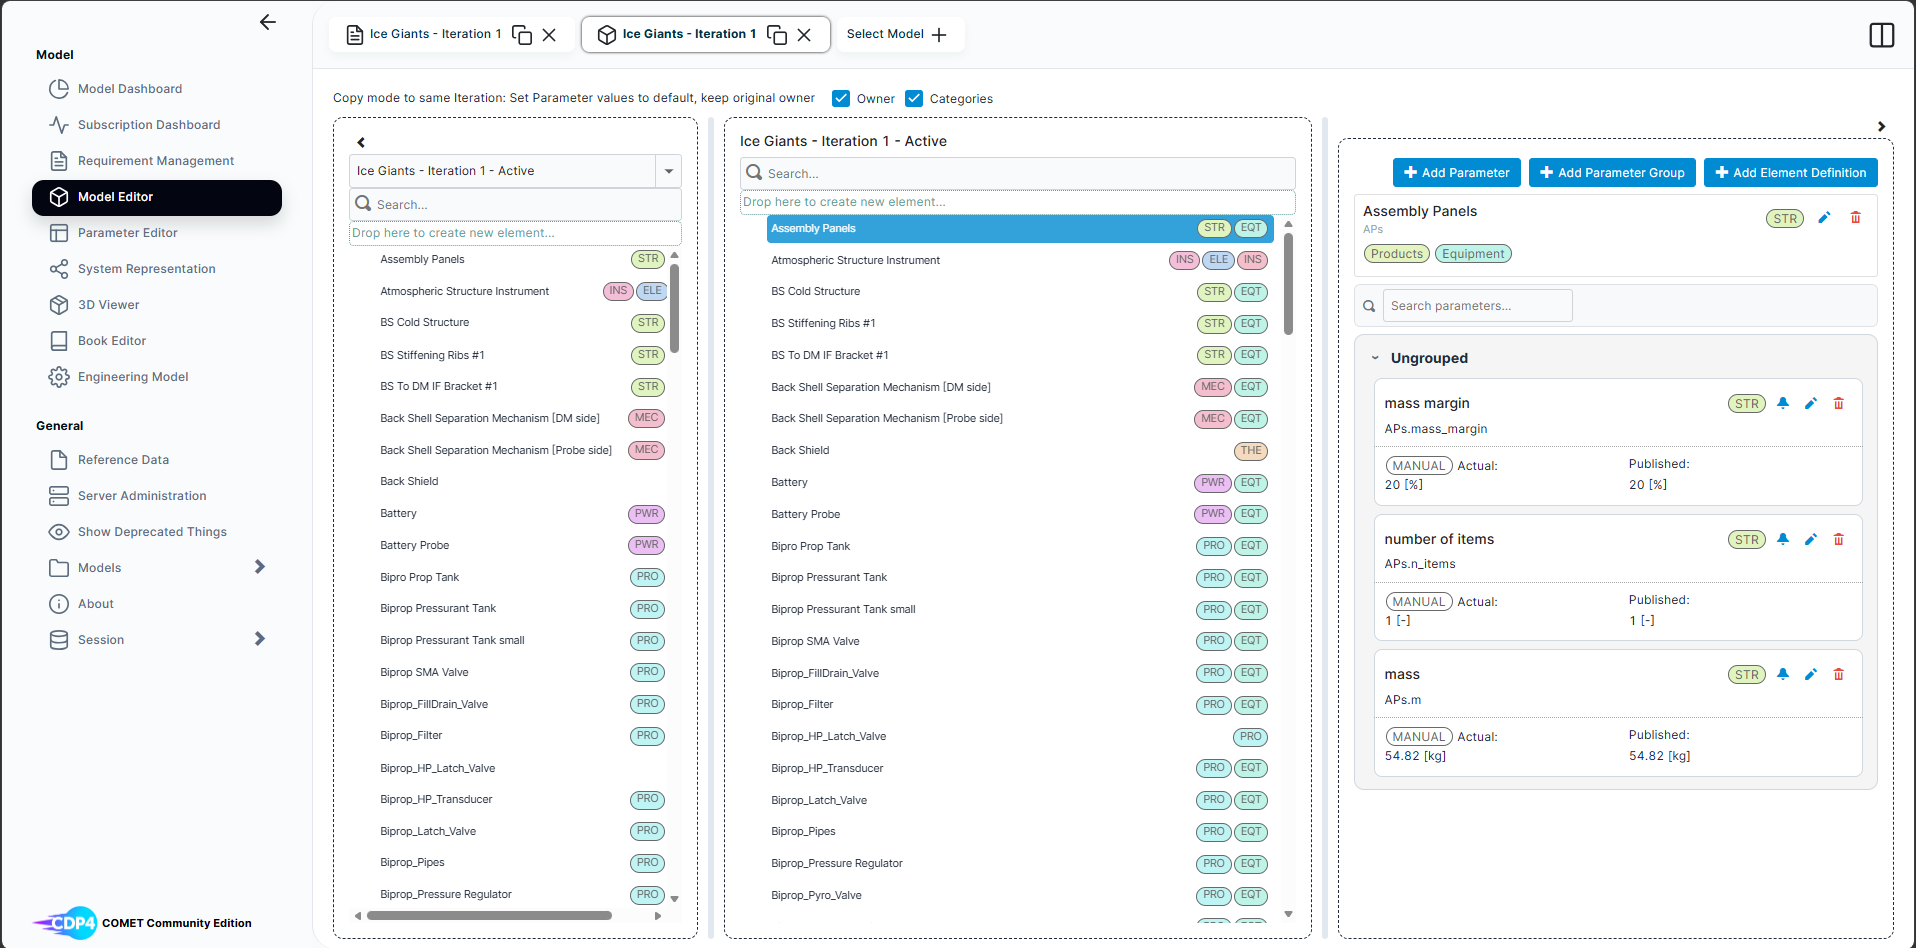This screenshot has height=948, width=1916.
Task: Open the 3D Viewer from sidebar
Action: click(108, 305)
